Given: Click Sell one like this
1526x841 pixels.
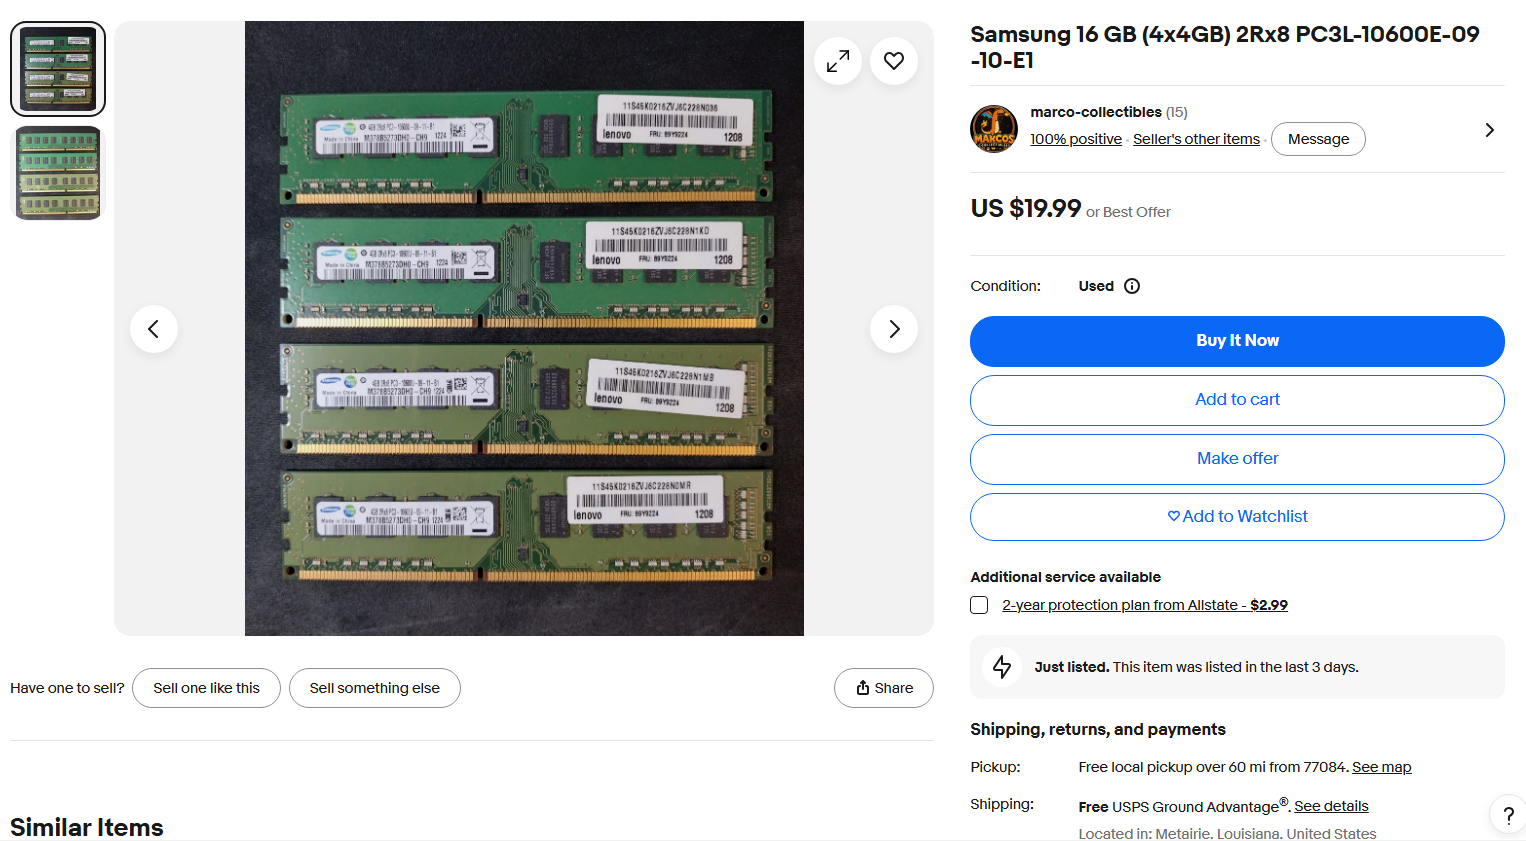Looking at the screenshot, I should coord(206,688).
